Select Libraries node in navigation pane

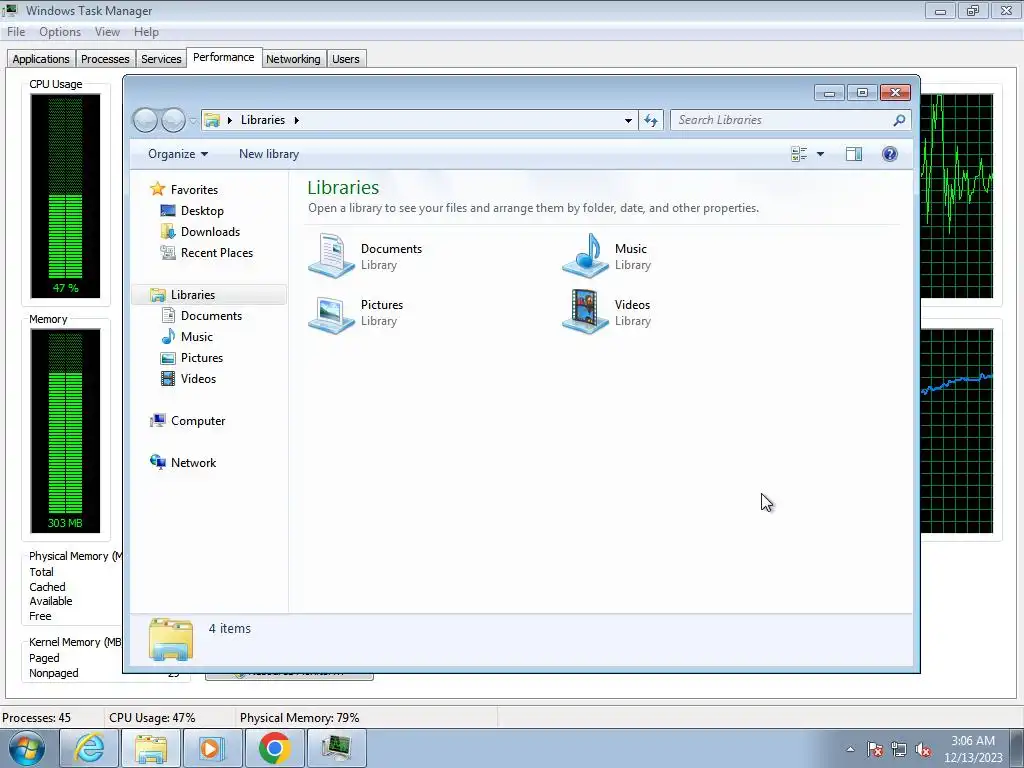click(x=209, y=295)
